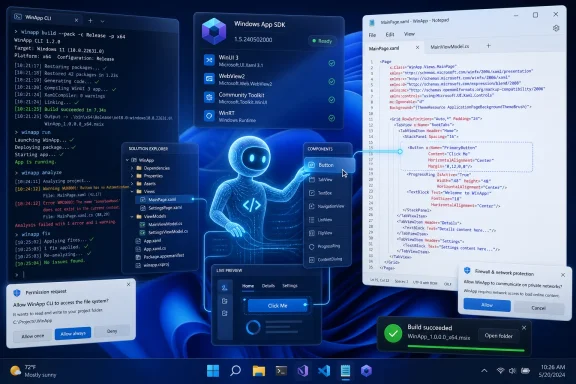Collapse the WinApp root in Solution Explorer
576x384 pixels.
pyautogui.click(x=127, y=160)
